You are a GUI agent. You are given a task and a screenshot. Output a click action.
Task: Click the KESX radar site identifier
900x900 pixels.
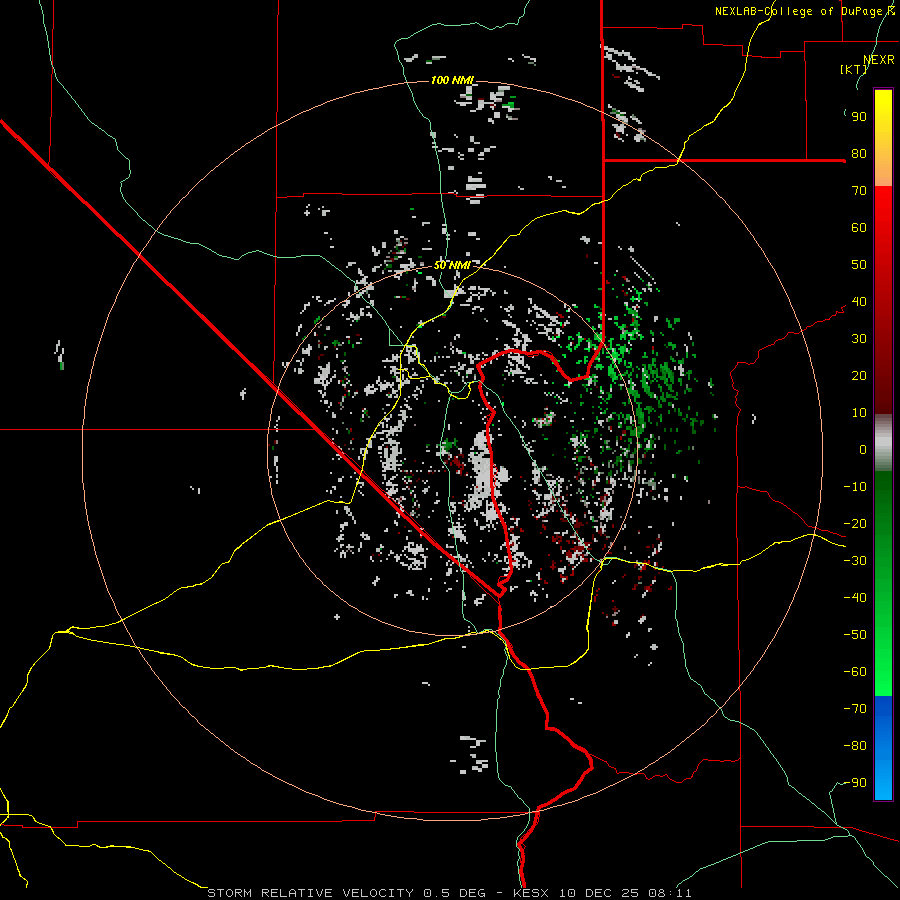point(531,893)
